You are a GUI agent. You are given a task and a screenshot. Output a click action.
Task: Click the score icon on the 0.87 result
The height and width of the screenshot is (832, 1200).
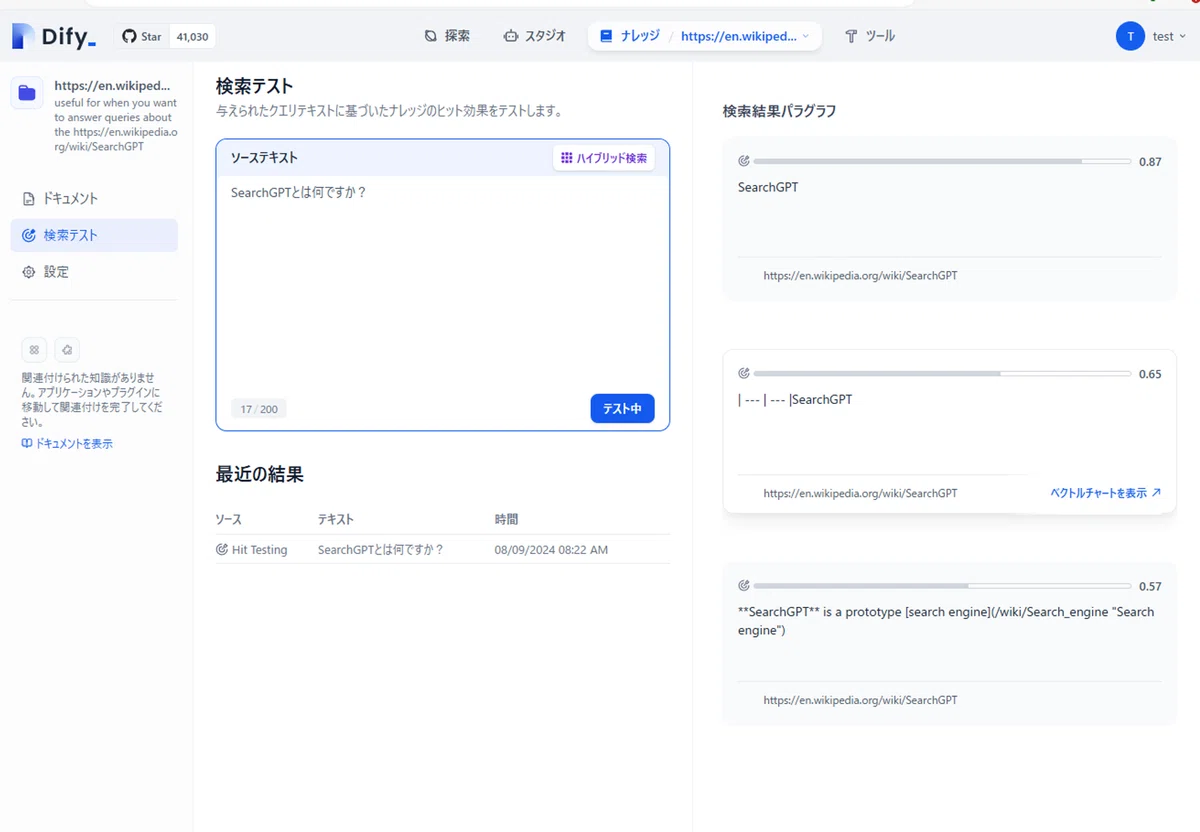coord(743,161)
